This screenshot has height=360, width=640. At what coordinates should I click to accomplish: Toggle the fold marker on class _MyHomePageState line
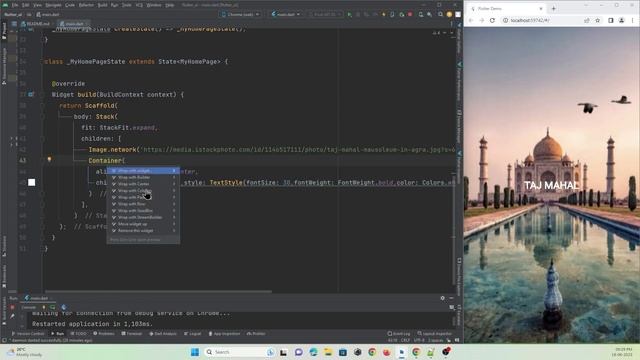42,62
